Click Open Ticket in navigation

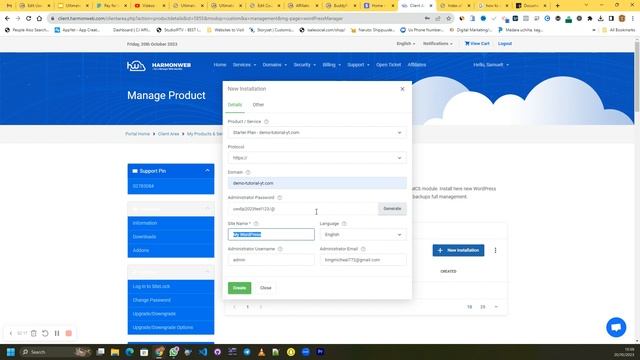point(388,65)
